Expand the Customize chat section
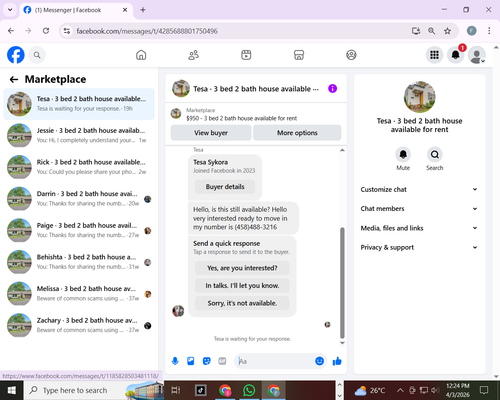 tap(419, 189)
